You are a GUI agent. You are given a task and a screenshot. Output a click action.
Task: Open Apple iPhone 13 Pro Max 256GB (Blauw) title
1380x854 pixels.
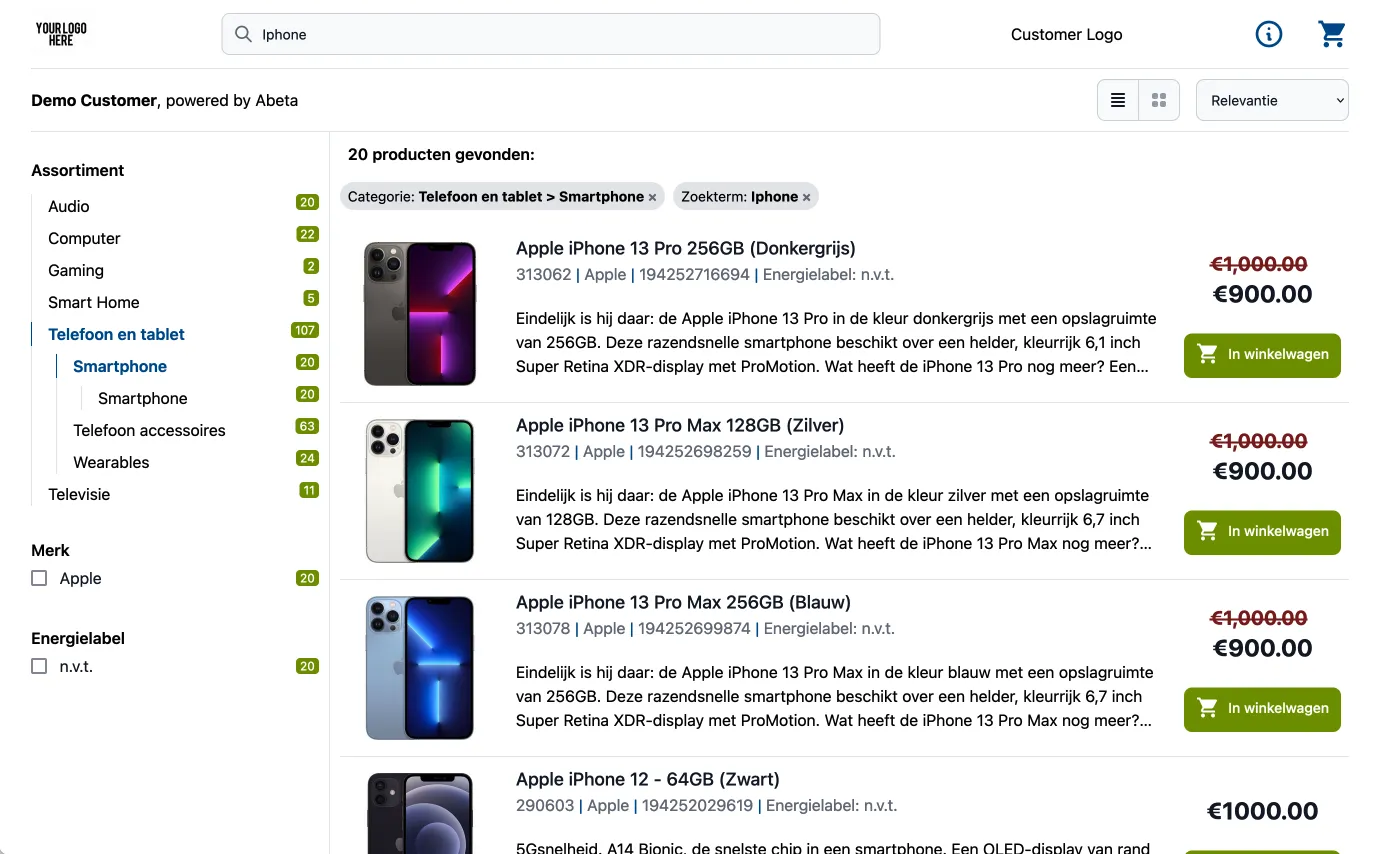[683, 603]
